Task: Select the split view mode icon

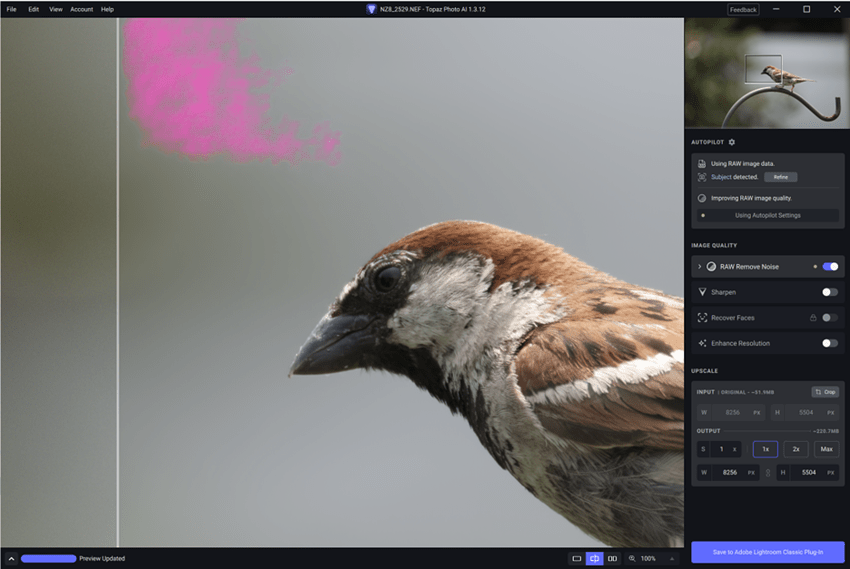Action: (594, 558)
